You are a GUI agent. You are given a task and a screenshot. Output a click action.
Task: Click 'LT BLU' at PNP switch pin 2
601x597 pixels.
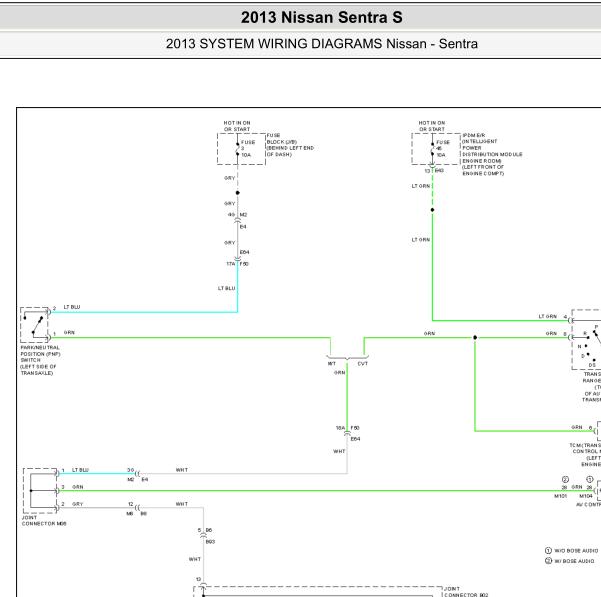click(x=72, y=307)
